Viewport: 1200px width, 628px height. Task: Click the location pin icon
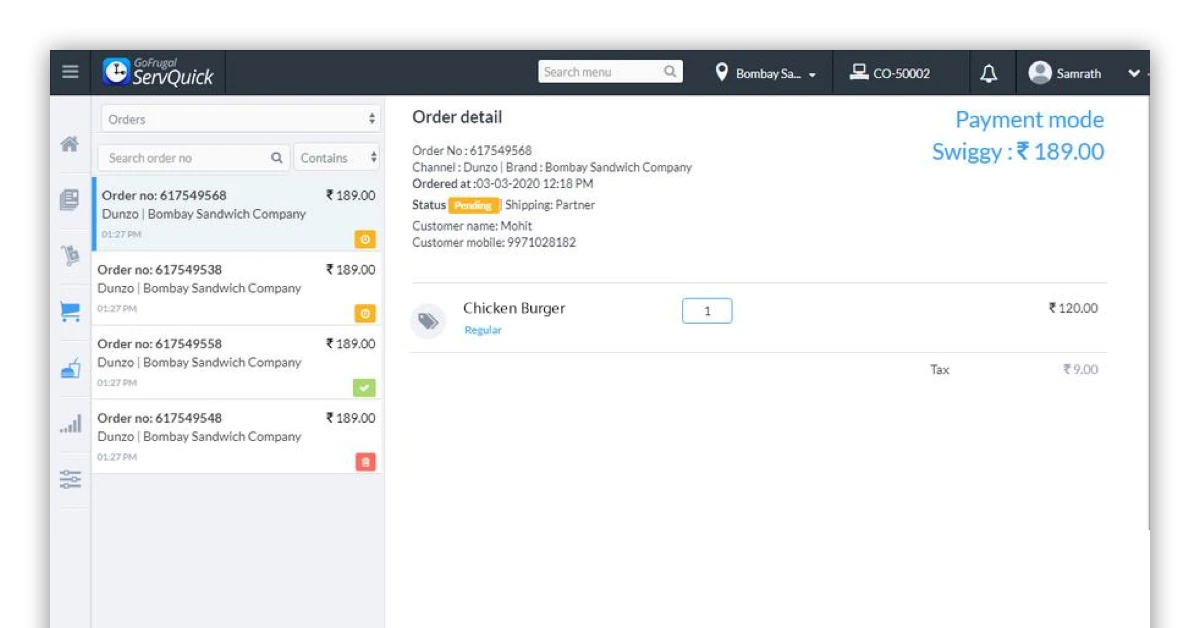(x=722, y=73)
